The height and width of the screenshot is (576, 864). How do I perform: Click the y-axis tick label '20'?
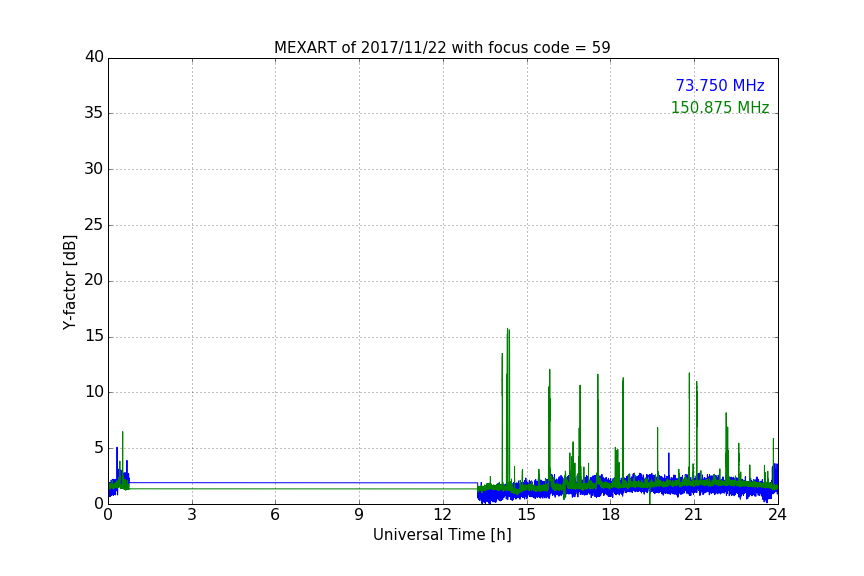click(x=94, y=281)
